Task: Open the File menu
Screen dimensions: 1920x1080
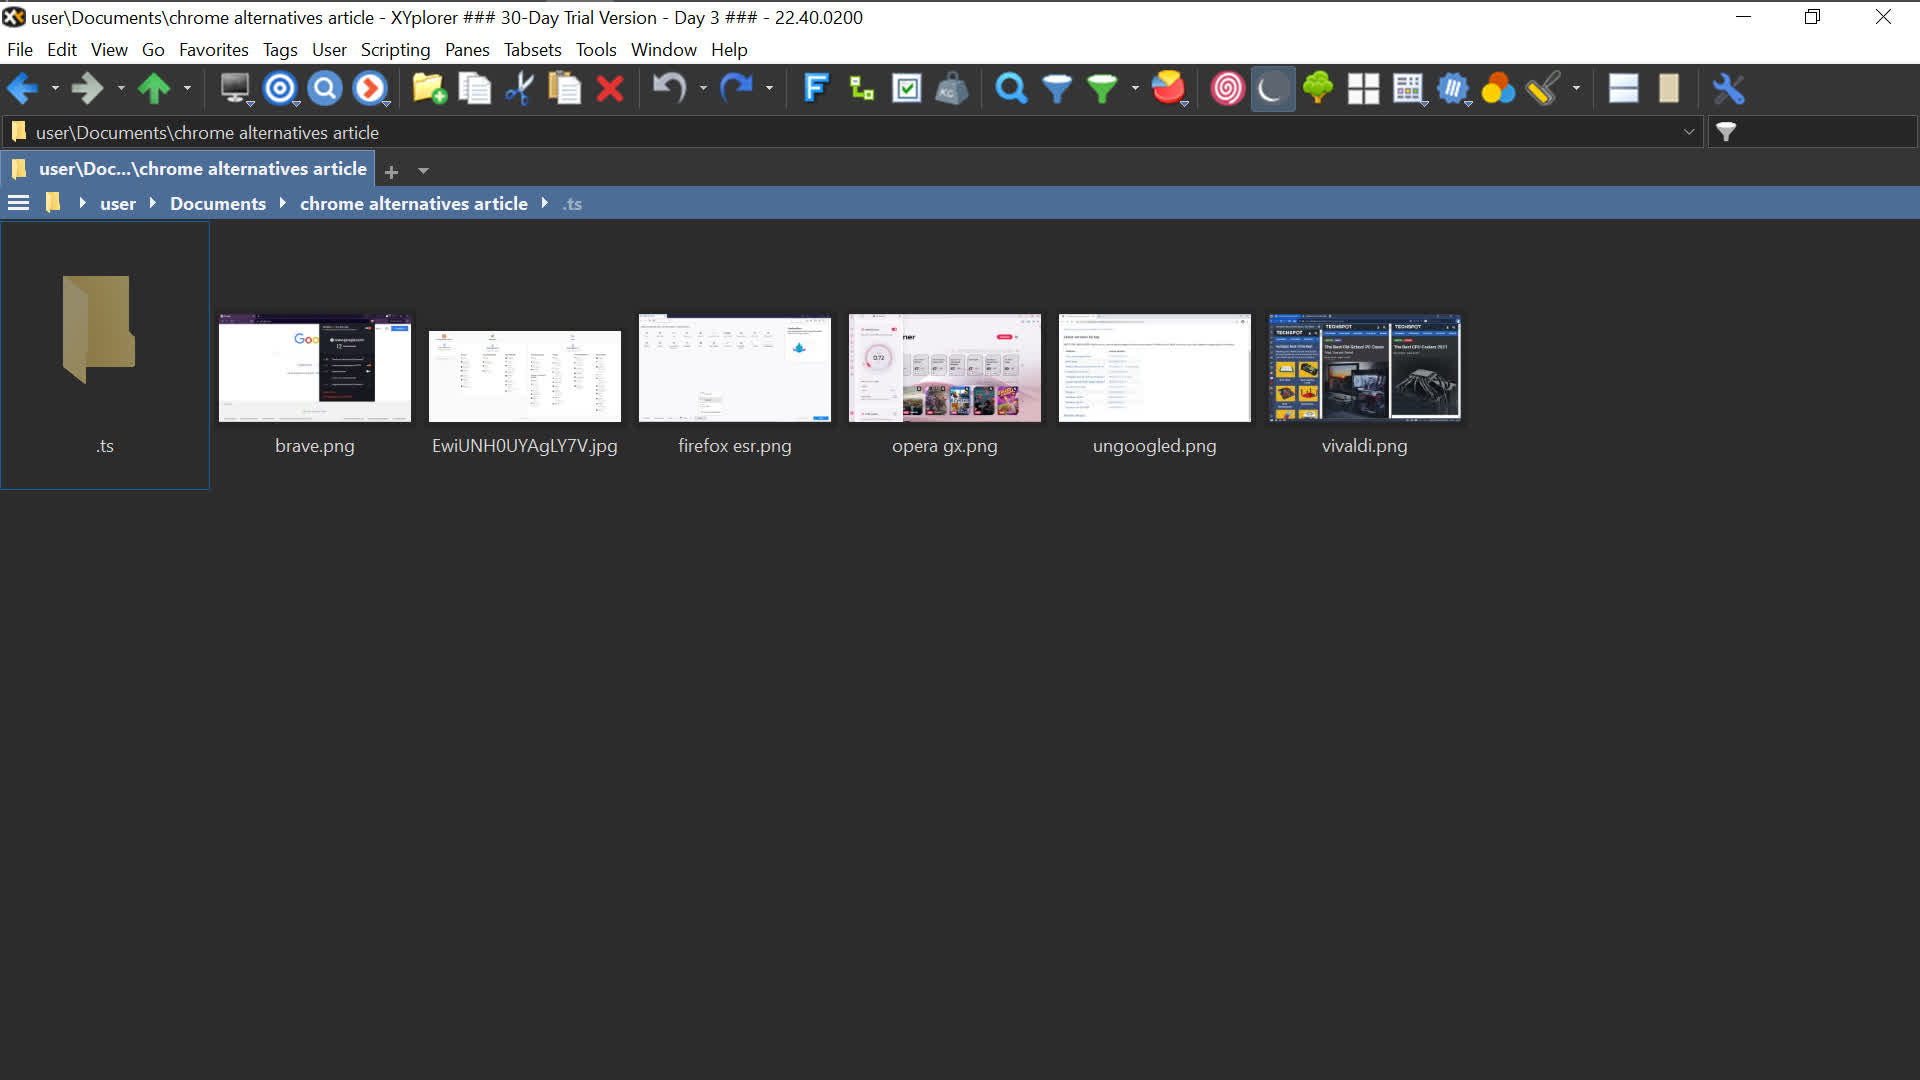Action: [x=20, y=49]
